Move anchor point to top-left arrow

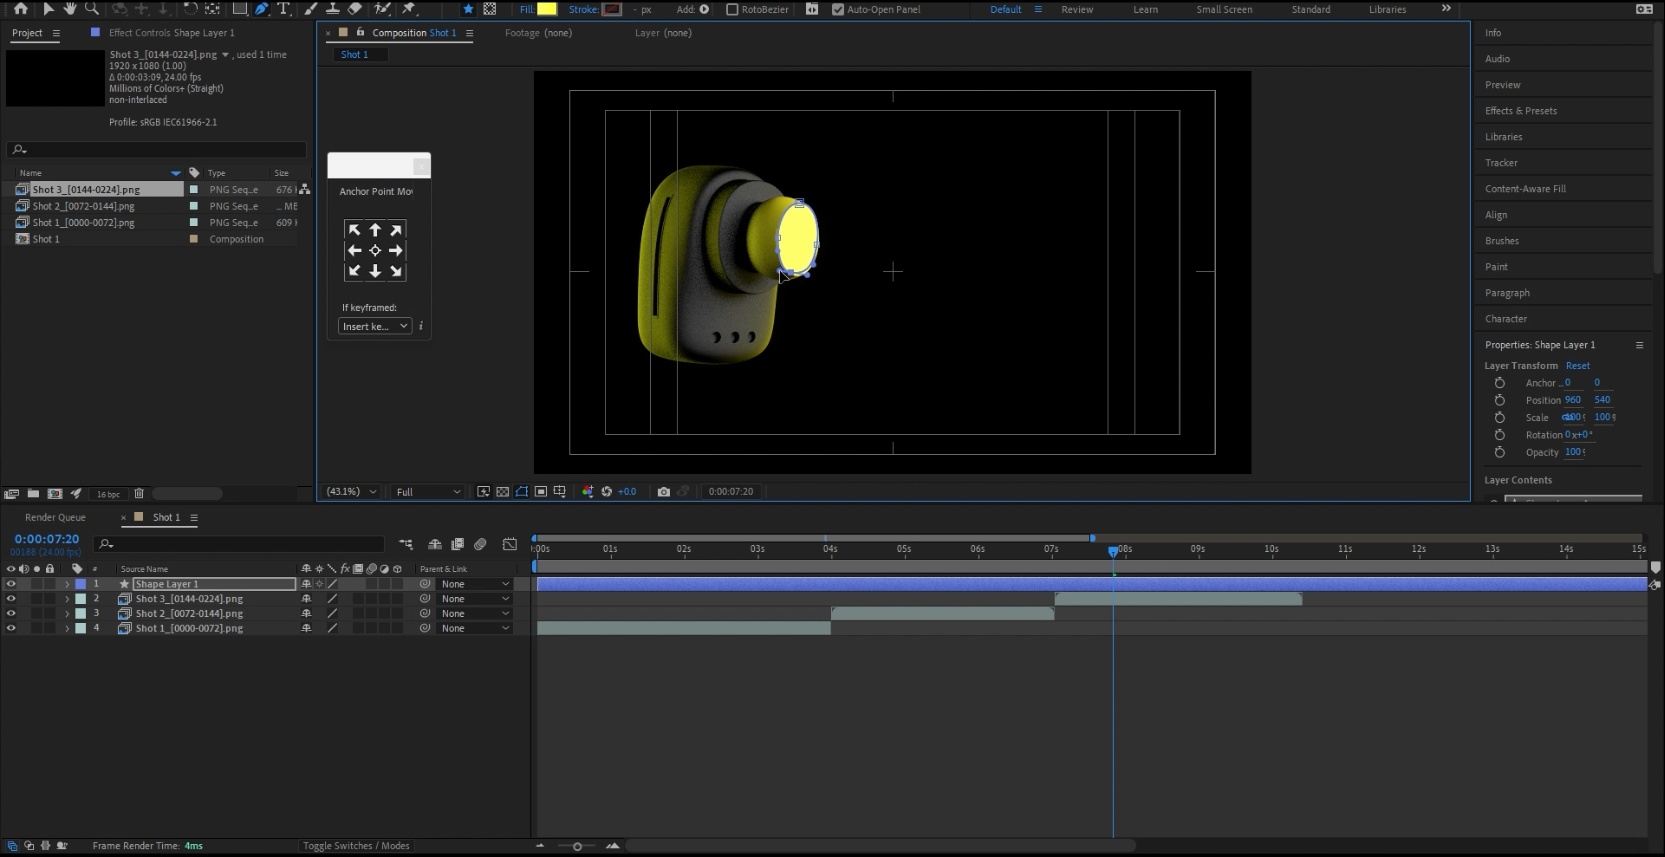(x=354, y=230)
